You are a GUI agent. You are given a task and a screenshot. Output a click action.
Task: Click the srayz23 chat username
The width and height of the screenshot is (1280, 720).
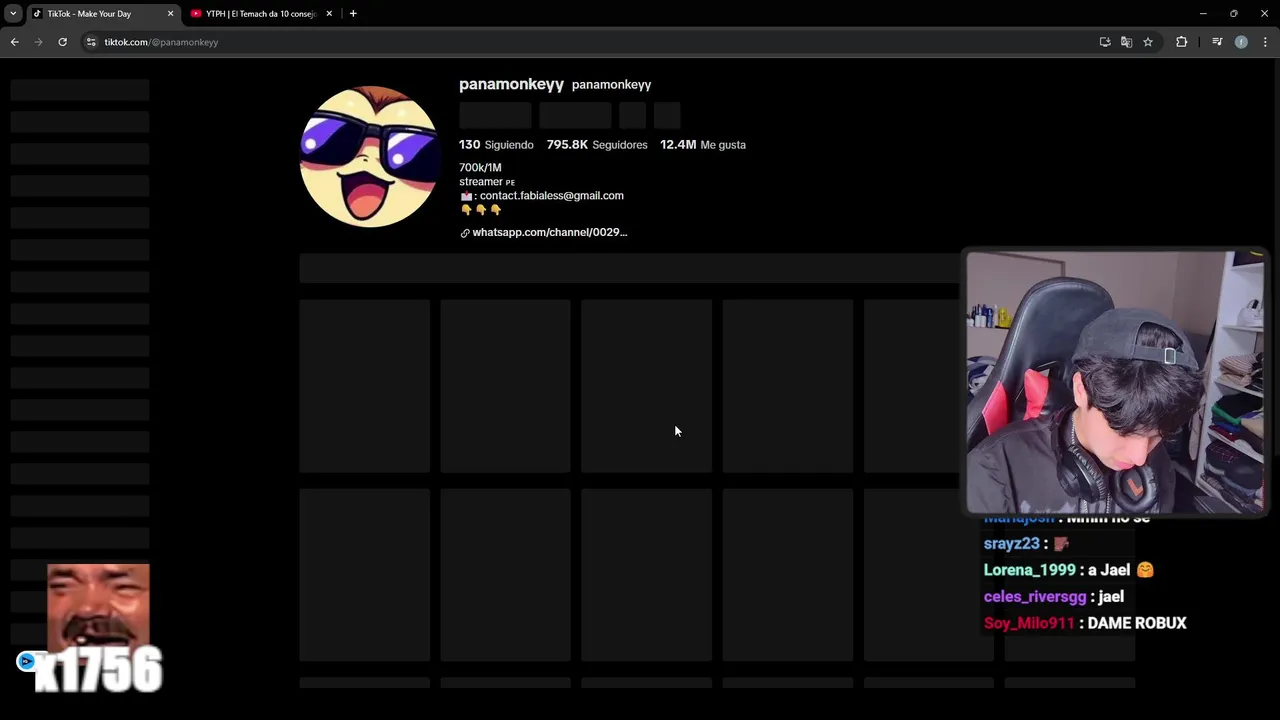(1012, 544)
